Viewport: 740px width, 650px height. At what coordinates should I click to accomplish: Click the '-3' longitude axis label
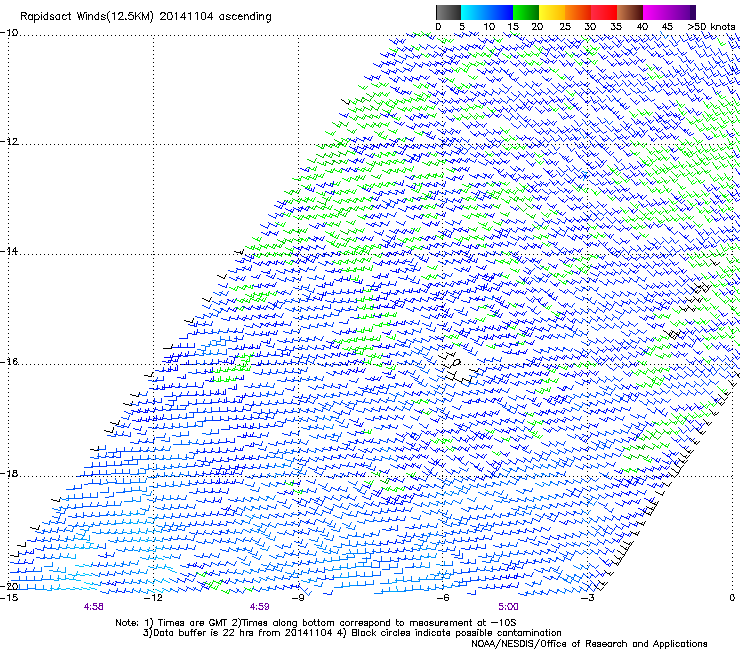(x=587, y=598)
